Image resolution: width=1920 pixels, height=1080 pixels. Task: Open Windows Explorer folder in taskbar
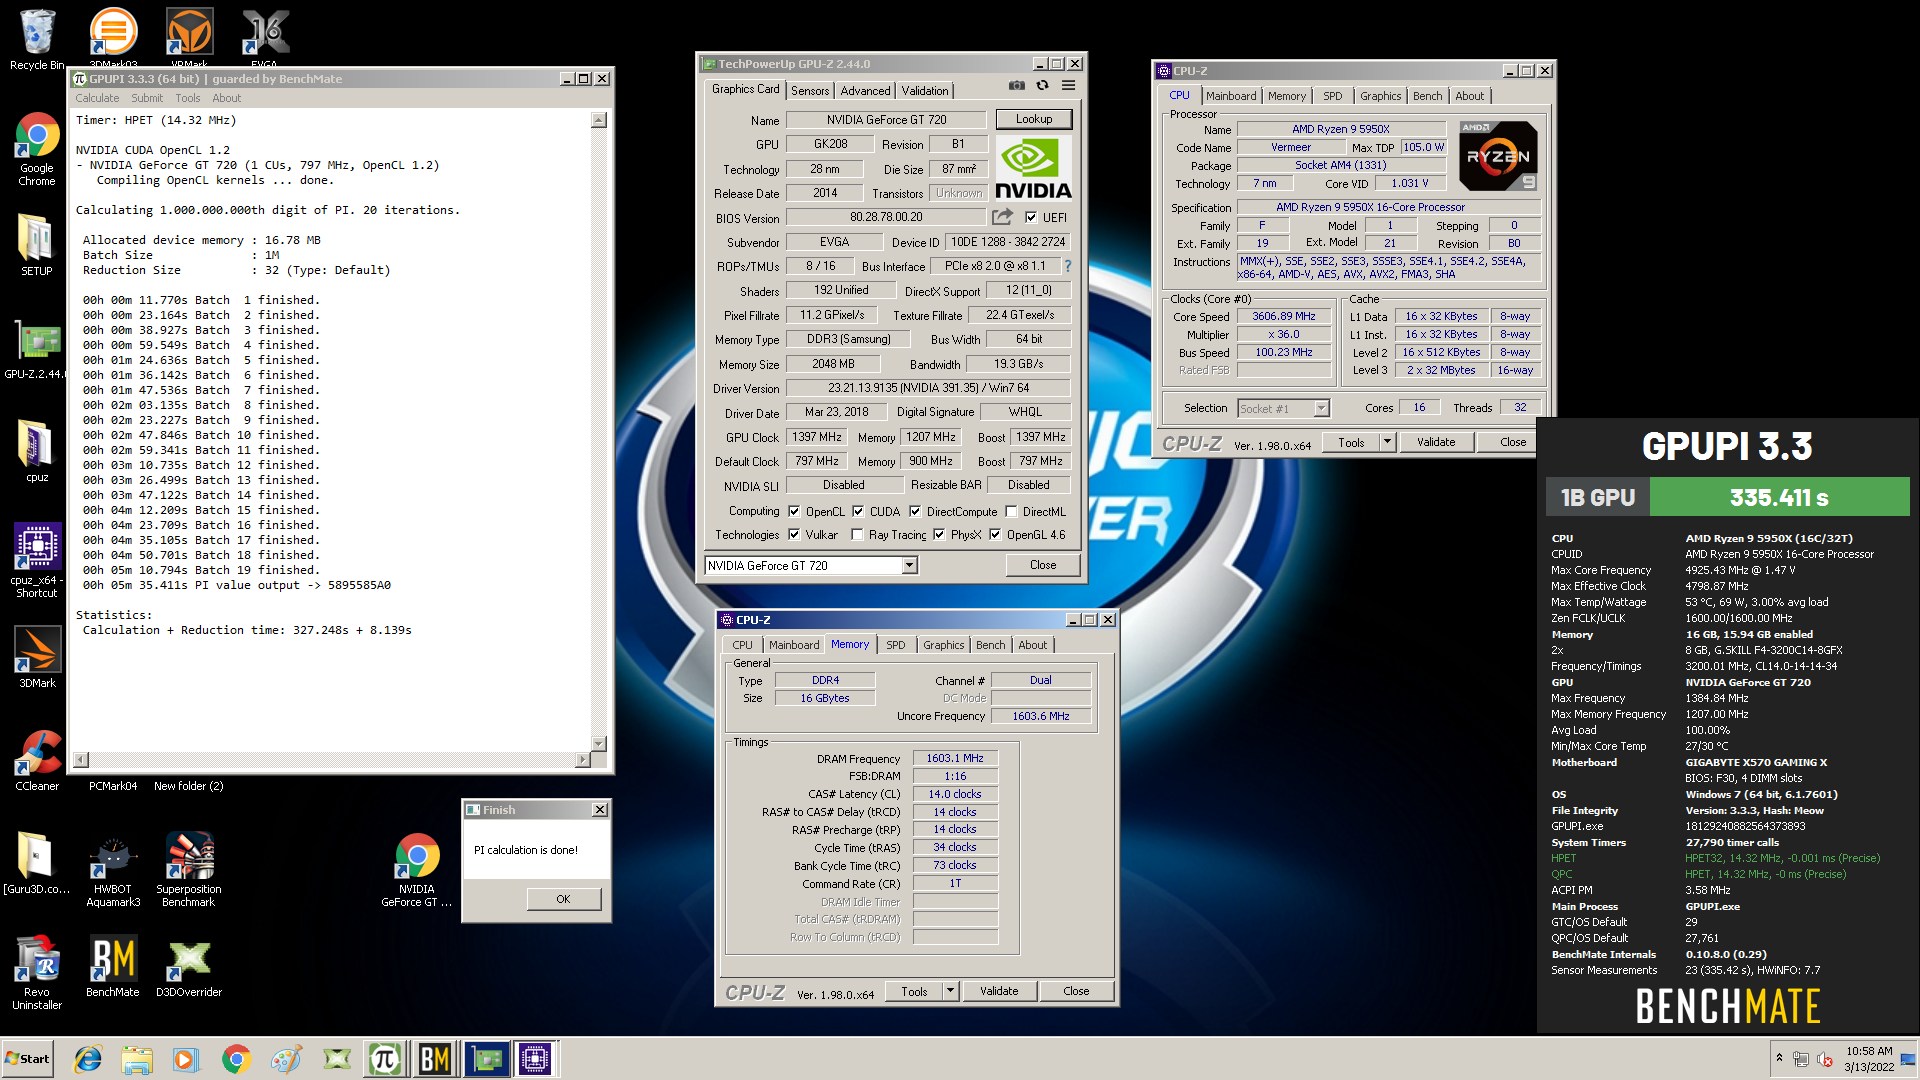(137, 1059)
